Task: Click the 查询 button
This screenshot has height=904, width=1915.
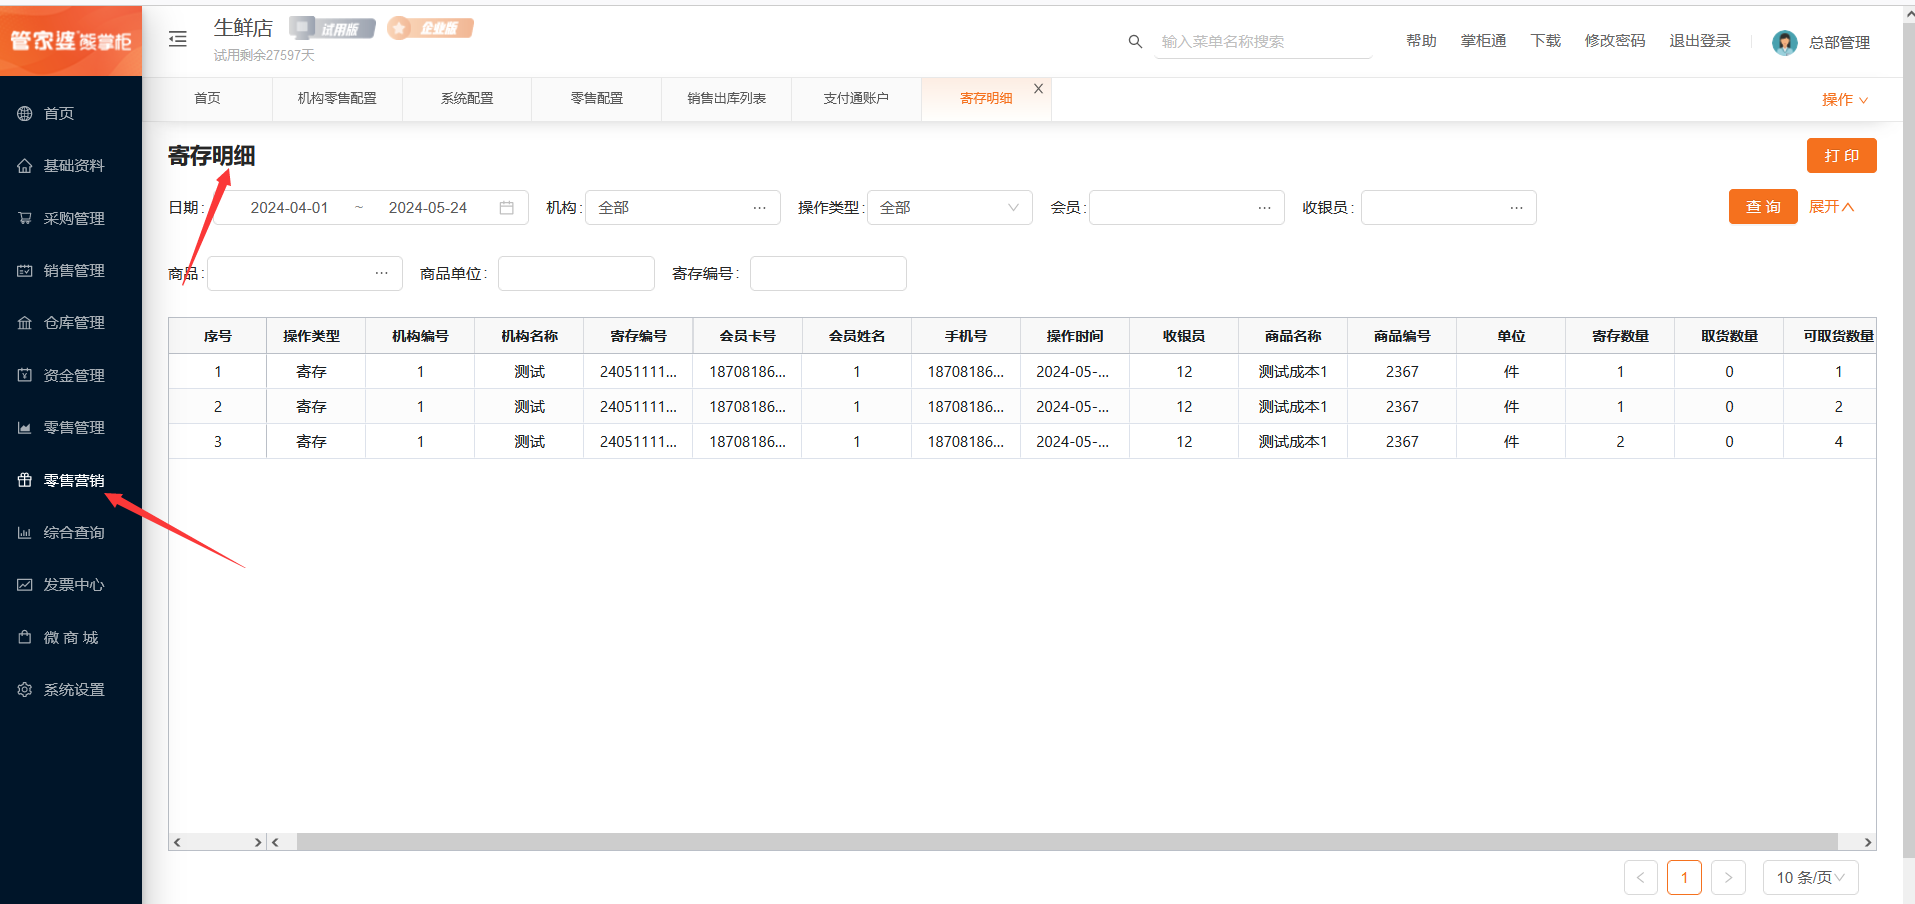Action: pos(1763,207)
